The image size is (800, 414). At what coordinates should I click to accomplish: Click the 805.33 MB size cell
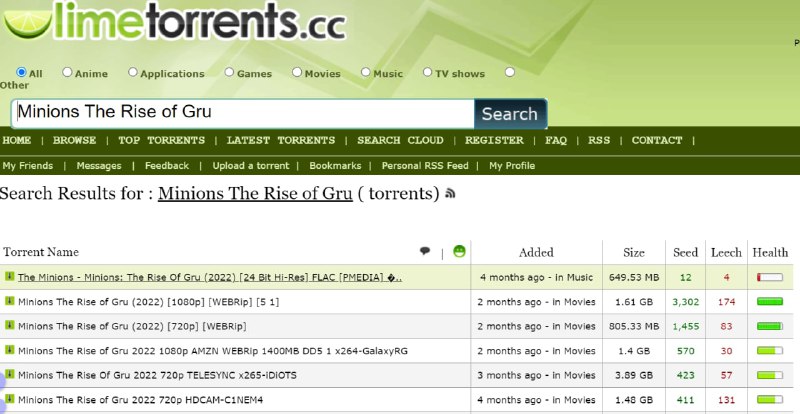tap(634, 326)
